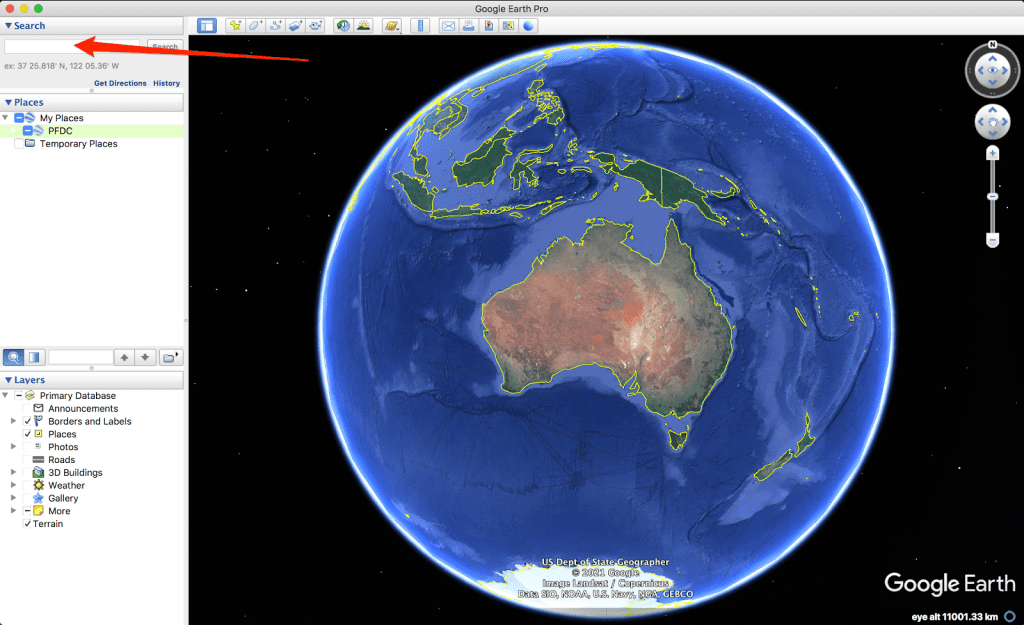This screenshot has height=625, width=1024.
Task: Click the Print toolbar icon
Action: (x=468, y=26)
